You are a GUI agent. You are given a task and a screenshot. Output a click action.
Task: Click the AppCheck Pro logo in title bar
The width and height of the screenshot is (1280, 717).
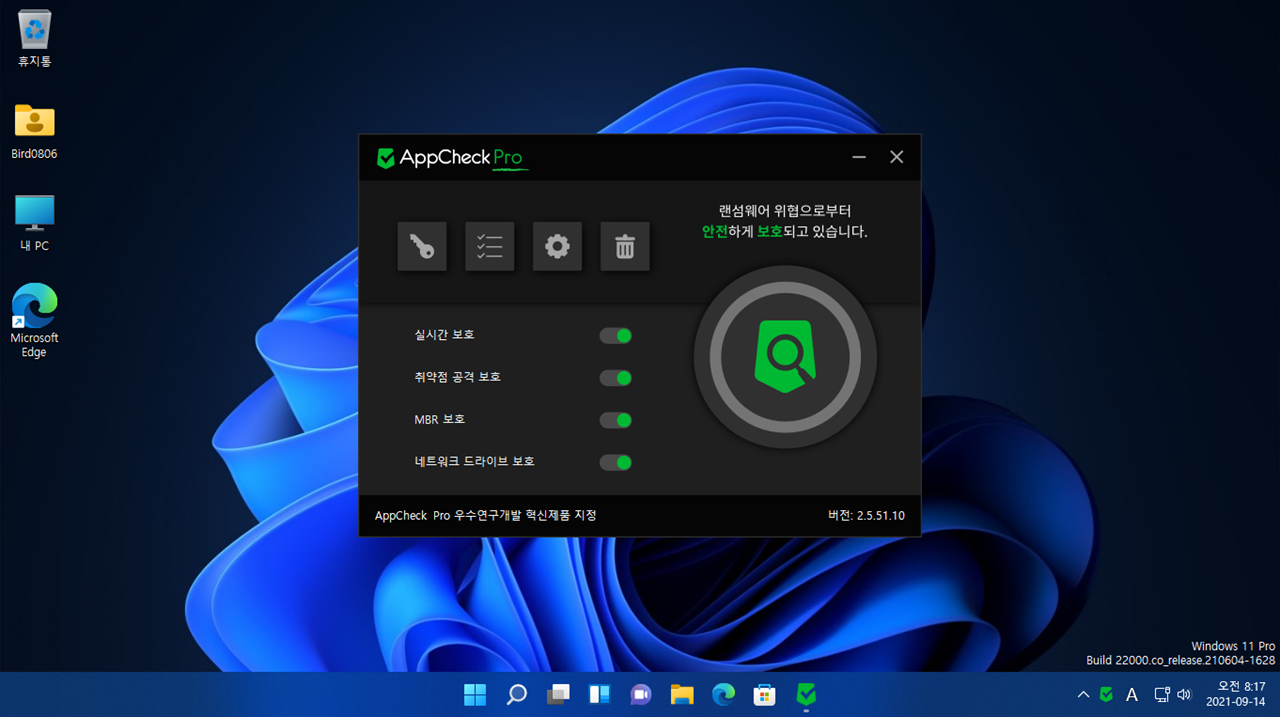pos(451,158)
